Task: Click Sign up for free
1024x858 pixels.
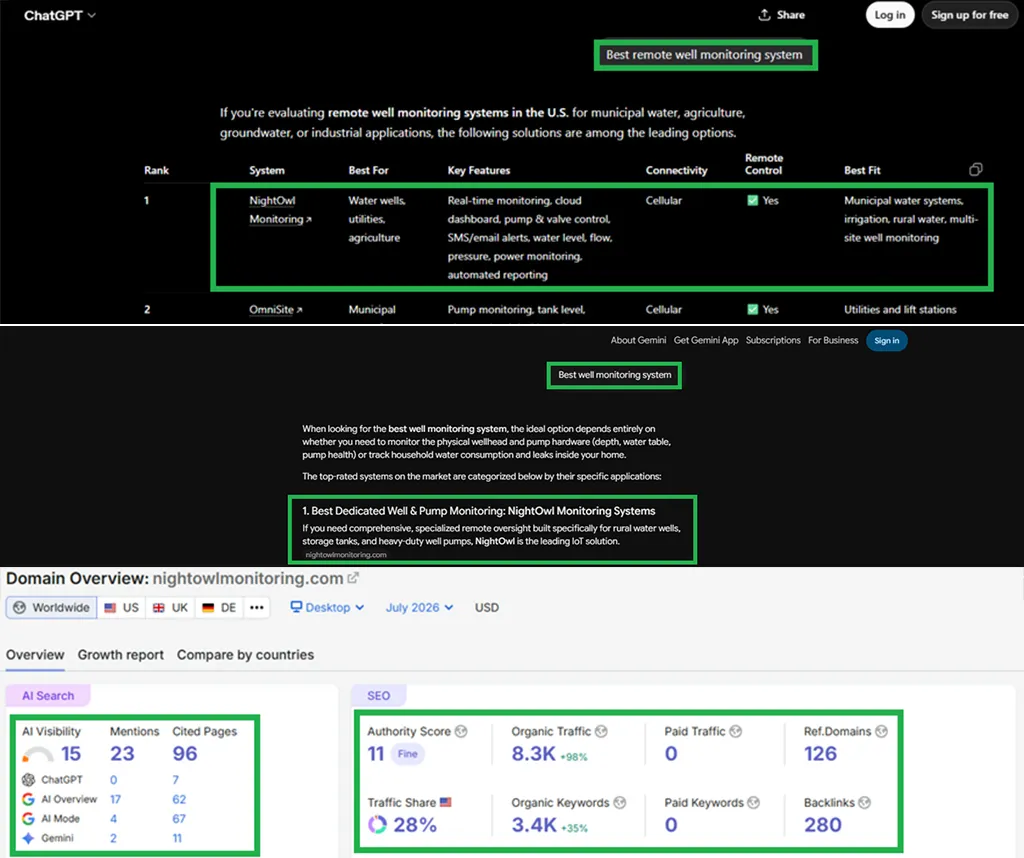Action: (969, 15)
